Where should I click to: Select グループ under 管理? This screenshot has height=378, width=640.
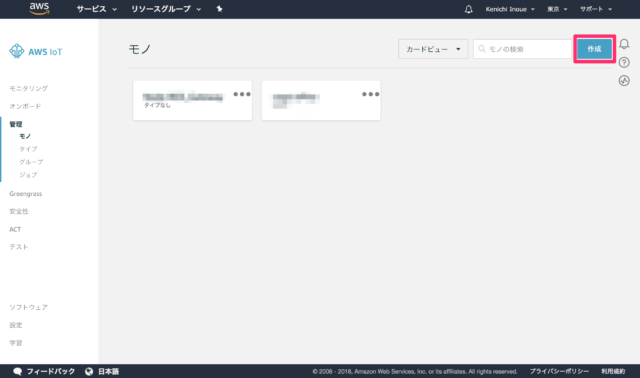(x=31, y=162)
